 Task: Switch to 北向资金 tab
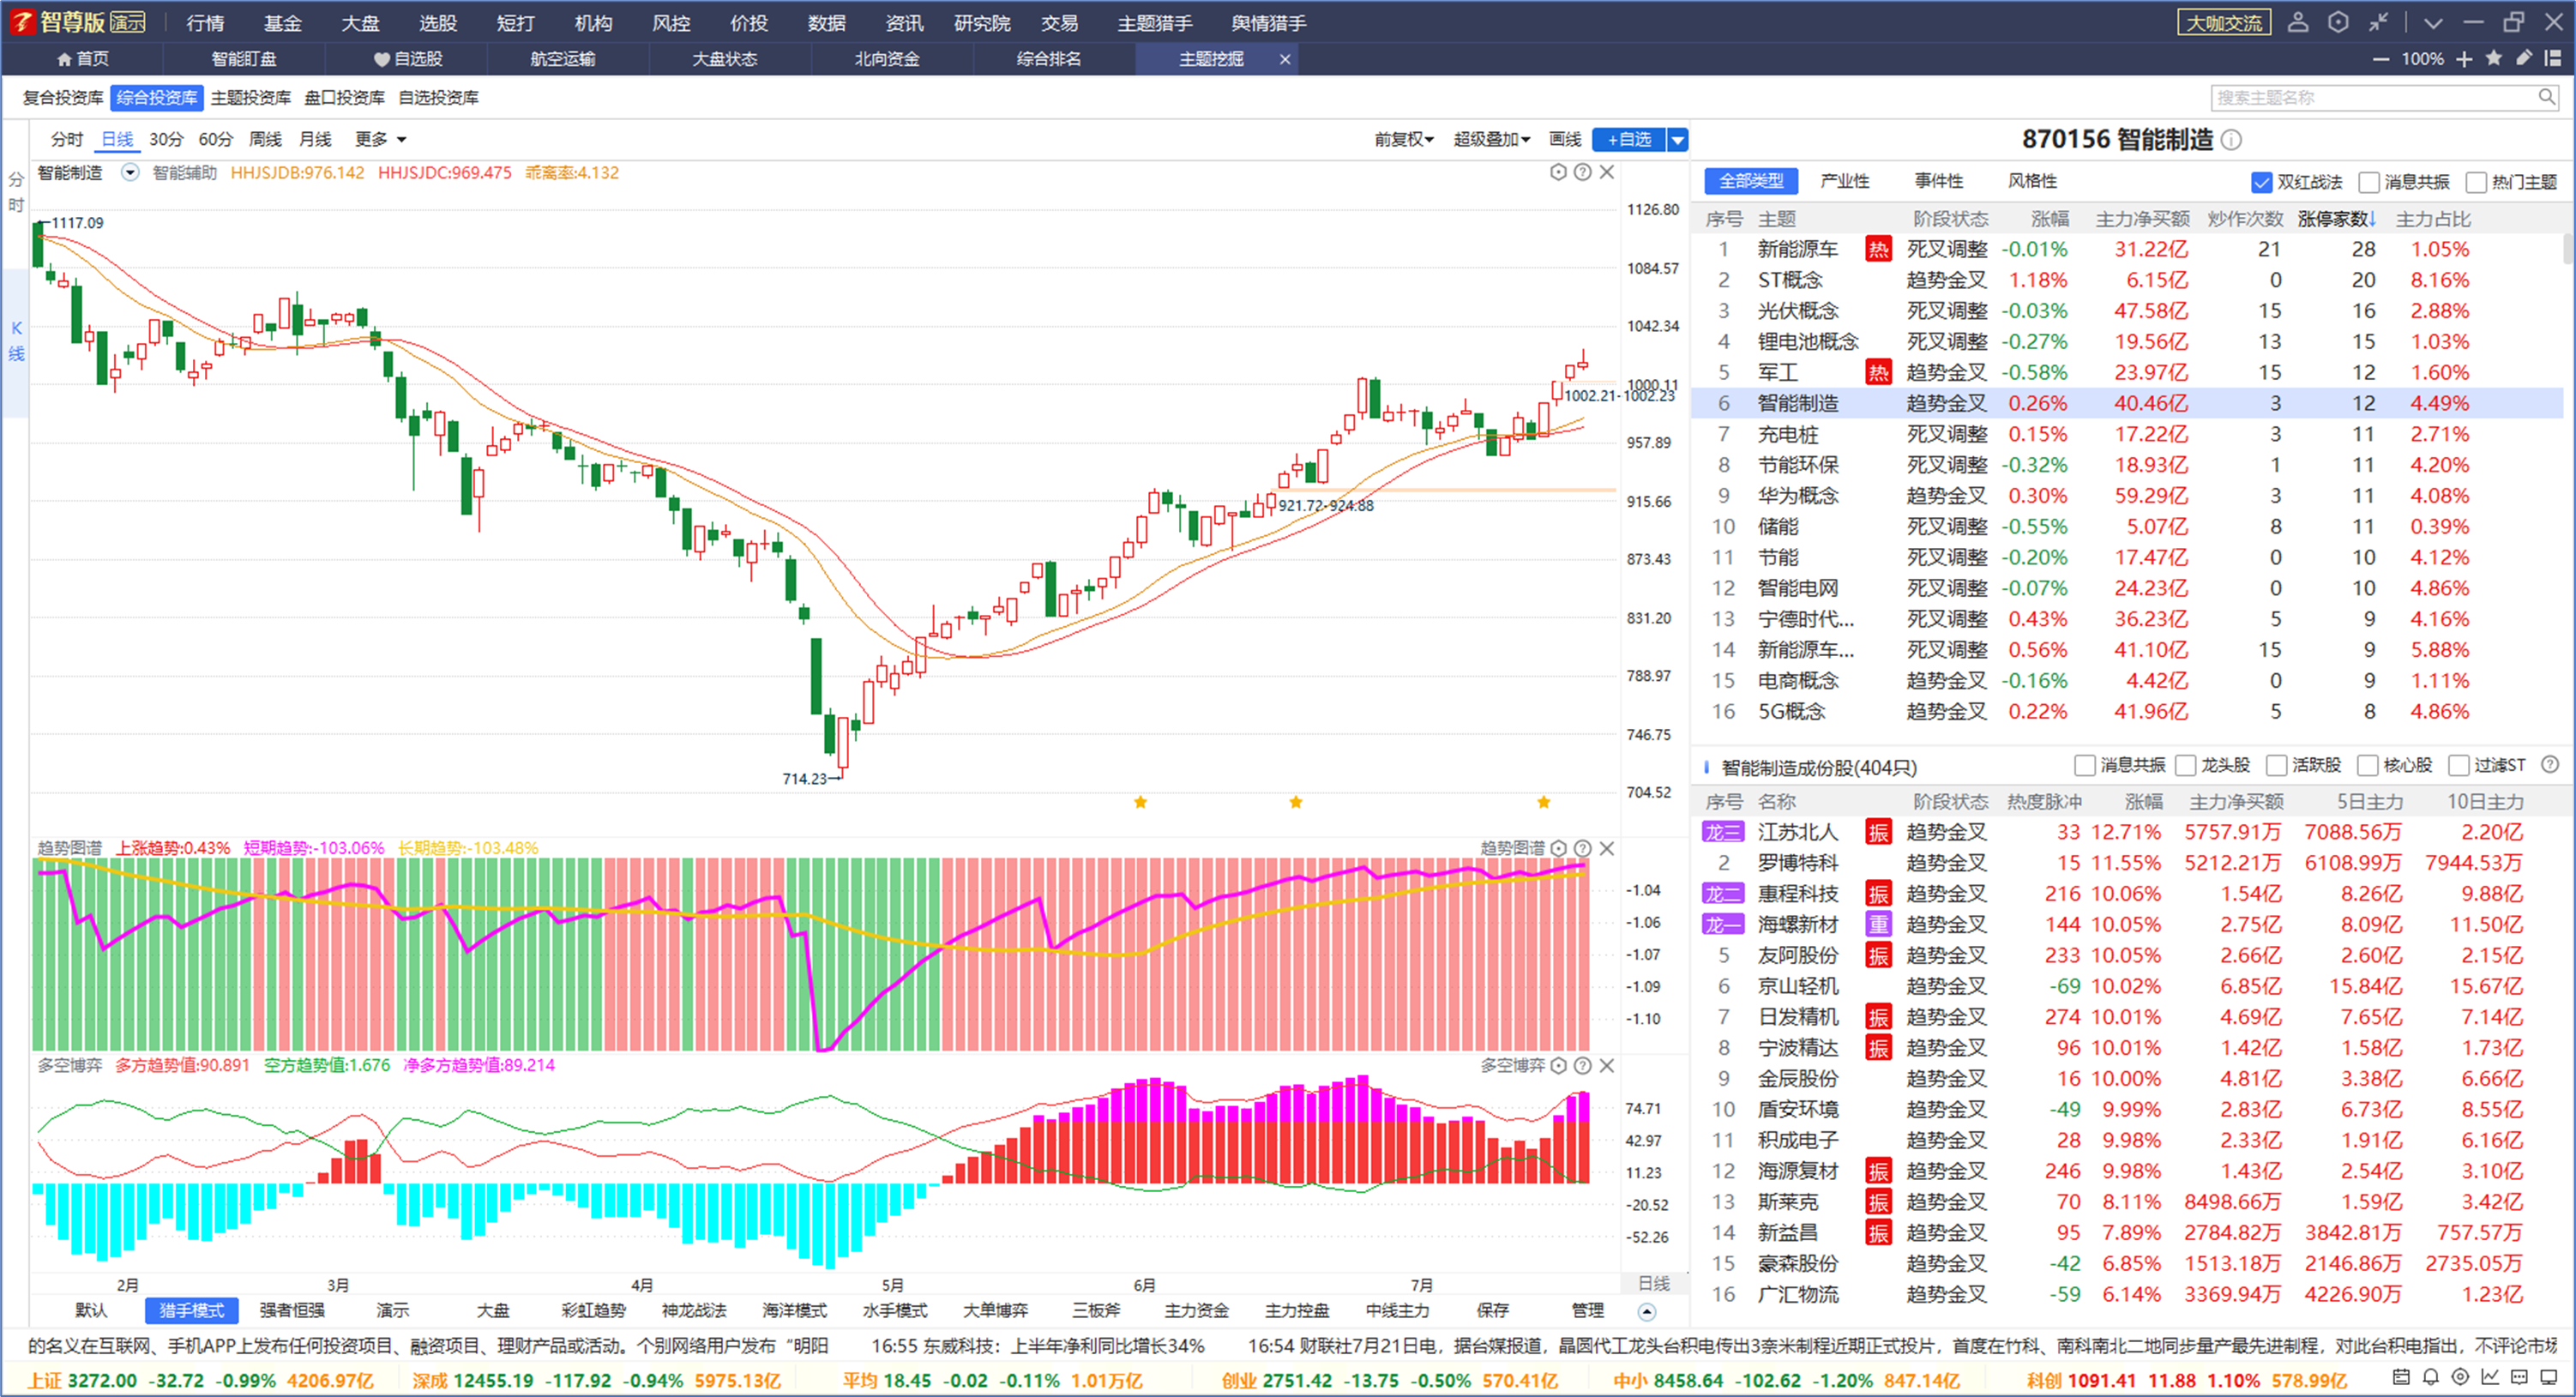pos(886,59)
